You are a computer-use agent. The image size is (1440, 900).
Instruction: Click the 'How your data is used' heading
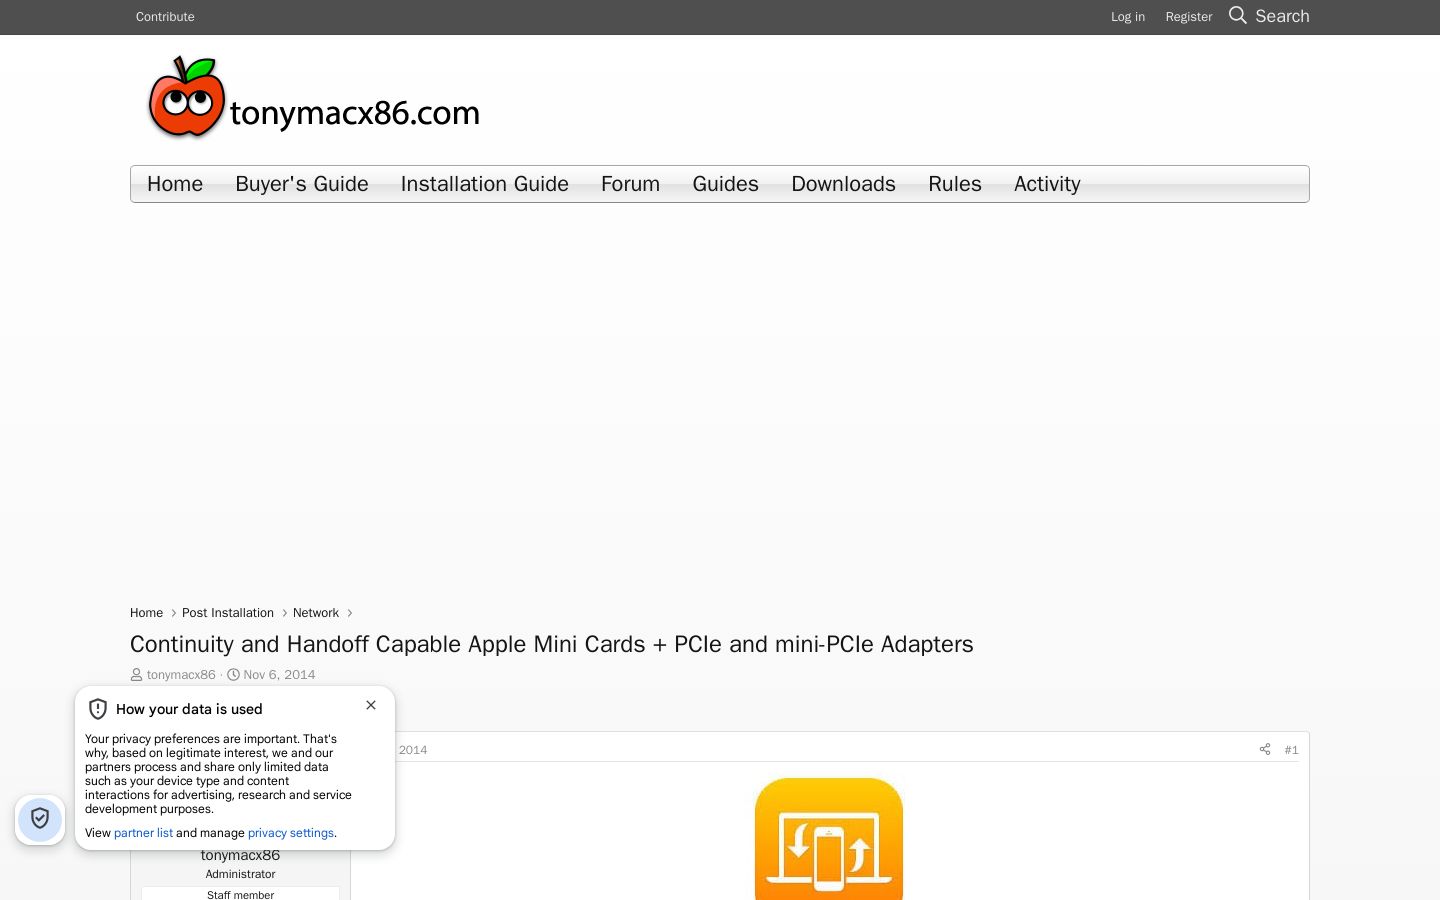[x=189, y=709]
